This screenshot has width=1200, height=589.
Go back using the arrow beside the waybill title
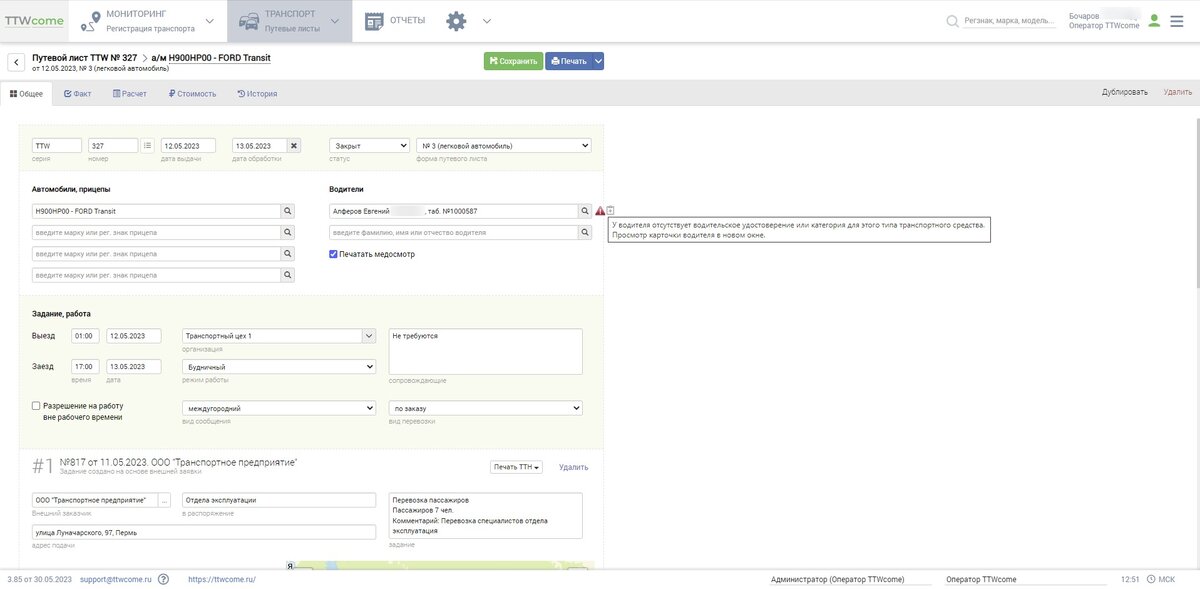16,63
